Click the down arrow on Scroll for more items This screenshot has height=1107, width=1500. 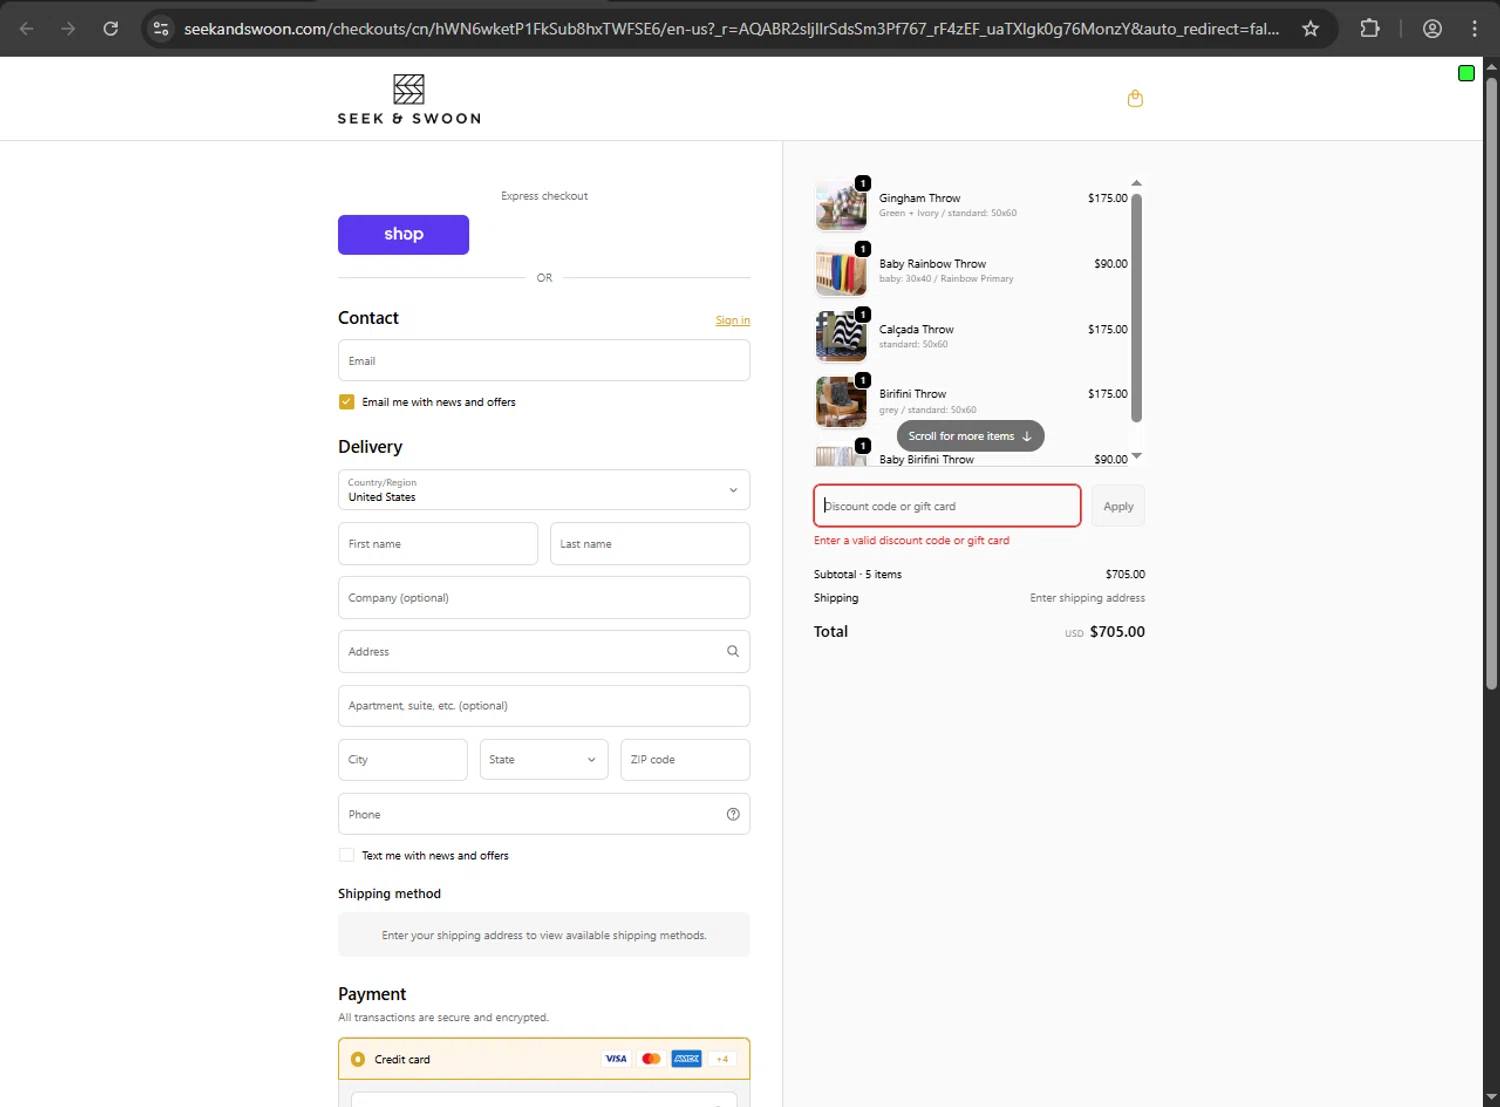pyautogui.click(x=1027, y=436)
